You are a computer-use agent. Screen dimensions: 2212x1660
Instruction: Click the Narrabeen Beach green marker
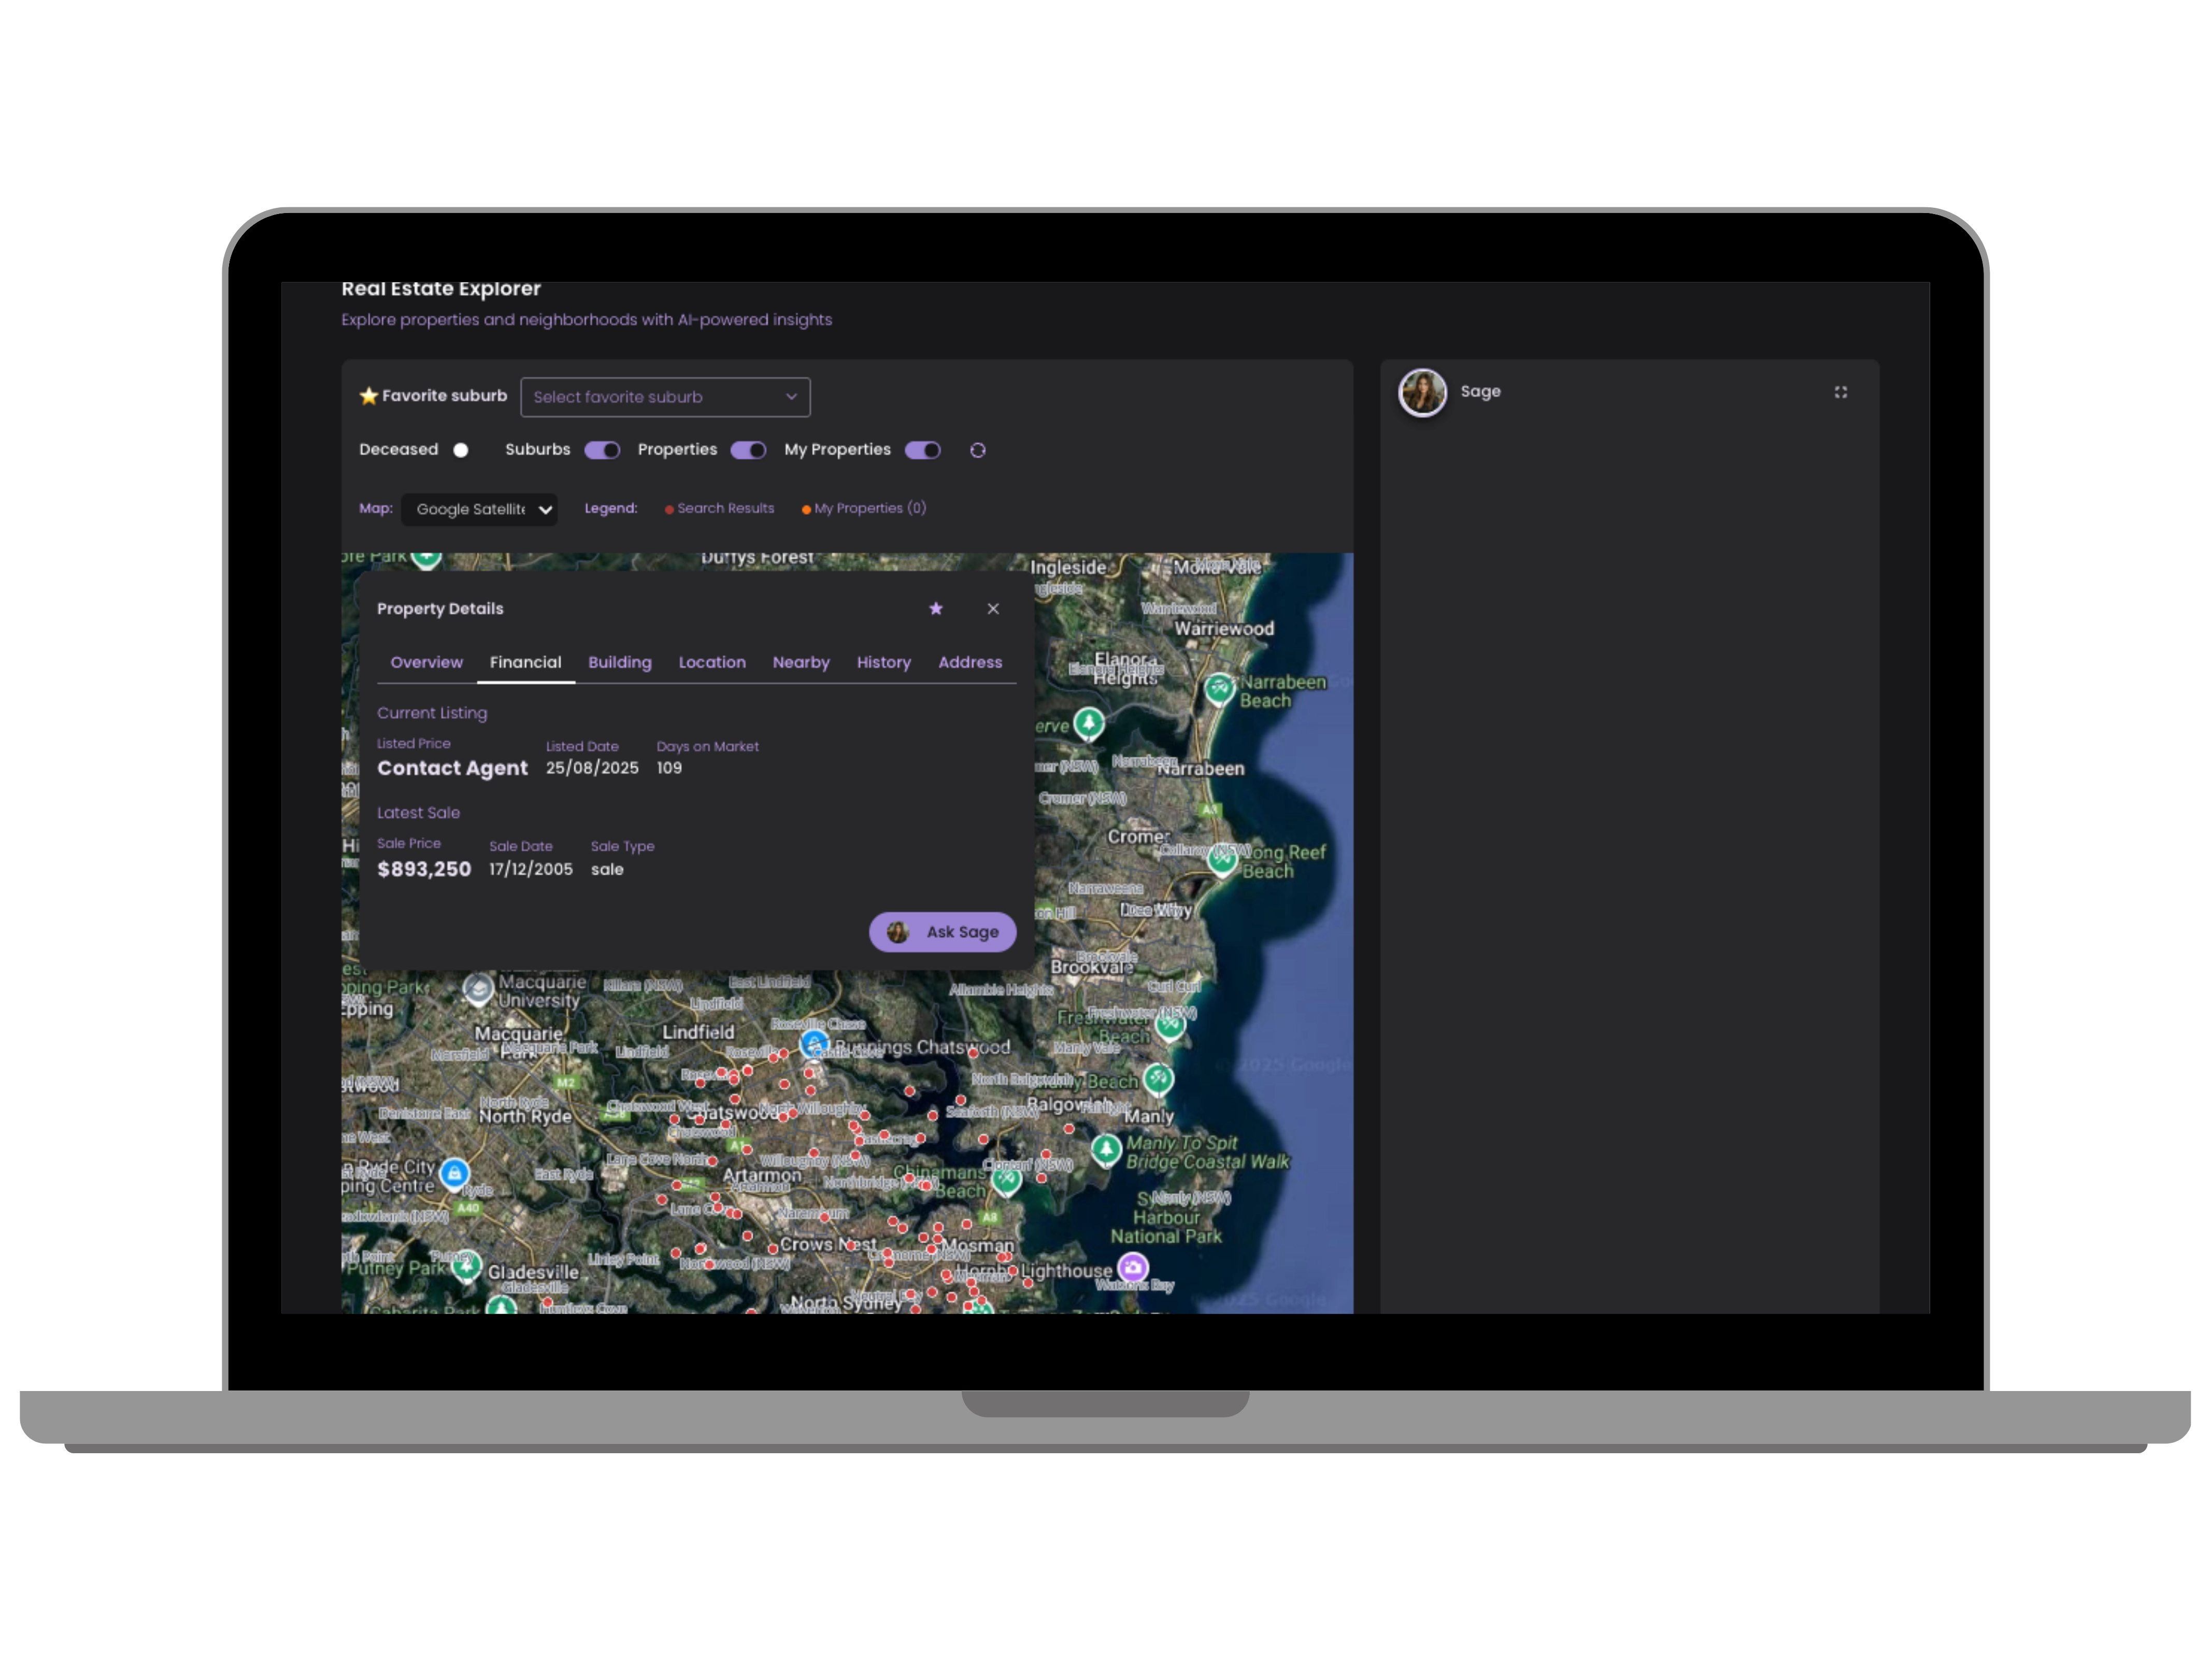tap(1218, 688)
